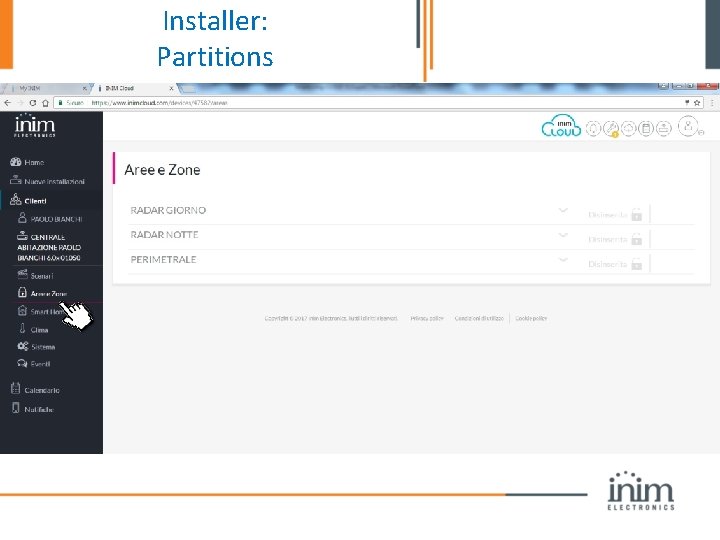The image size is (720, 540).
Task: Click the RADAR NOTTE area name
Action: pyautogui.click(x=164, y=235)
